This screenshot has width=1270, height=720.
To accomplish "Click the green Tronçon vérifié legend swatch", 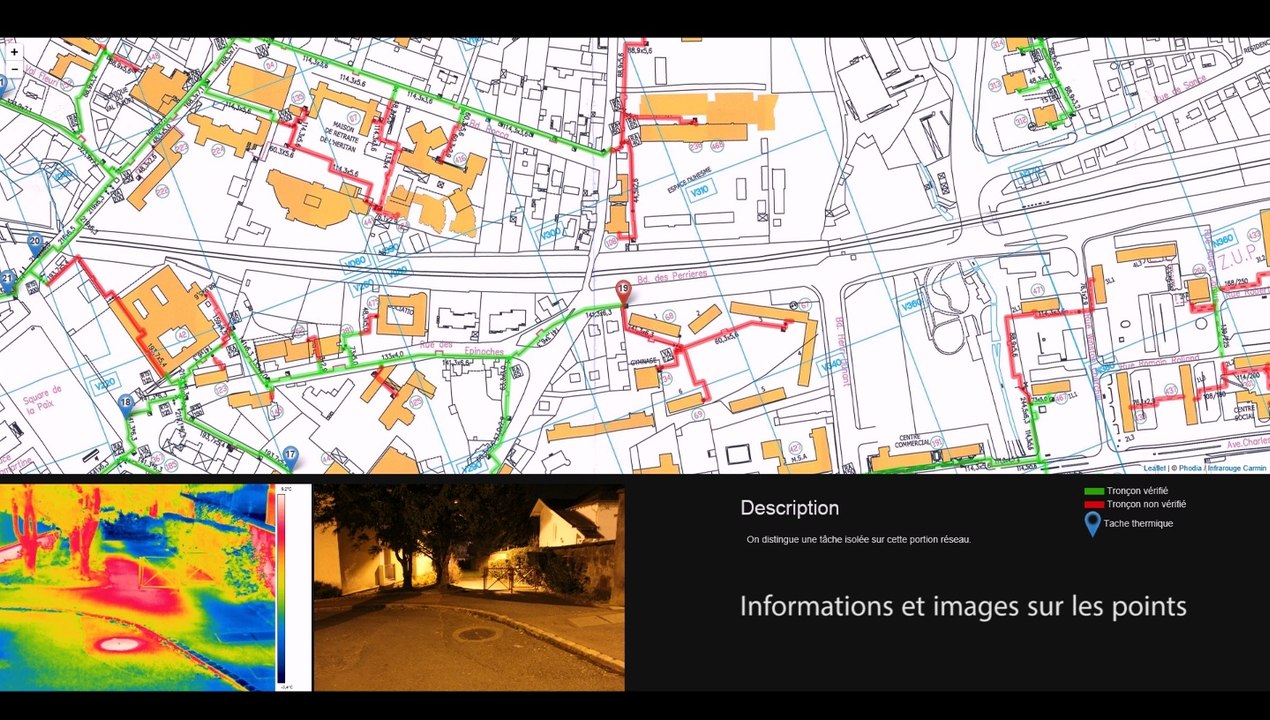I will [1094, 492].
